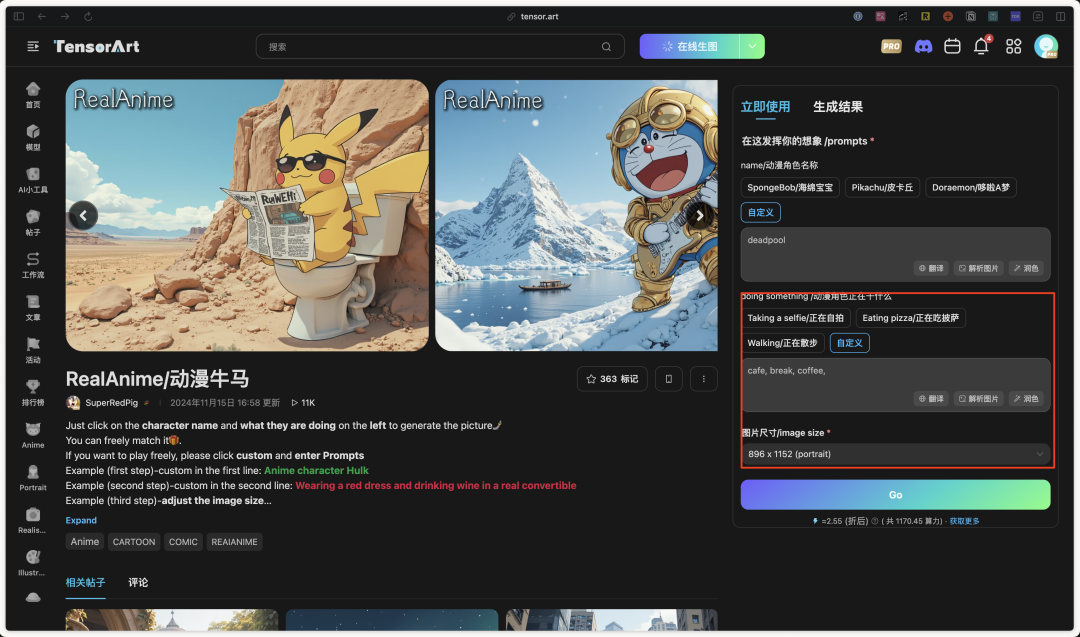
Task: Select Pikachu/皮卡丘 character option
Action: [882, 187]
